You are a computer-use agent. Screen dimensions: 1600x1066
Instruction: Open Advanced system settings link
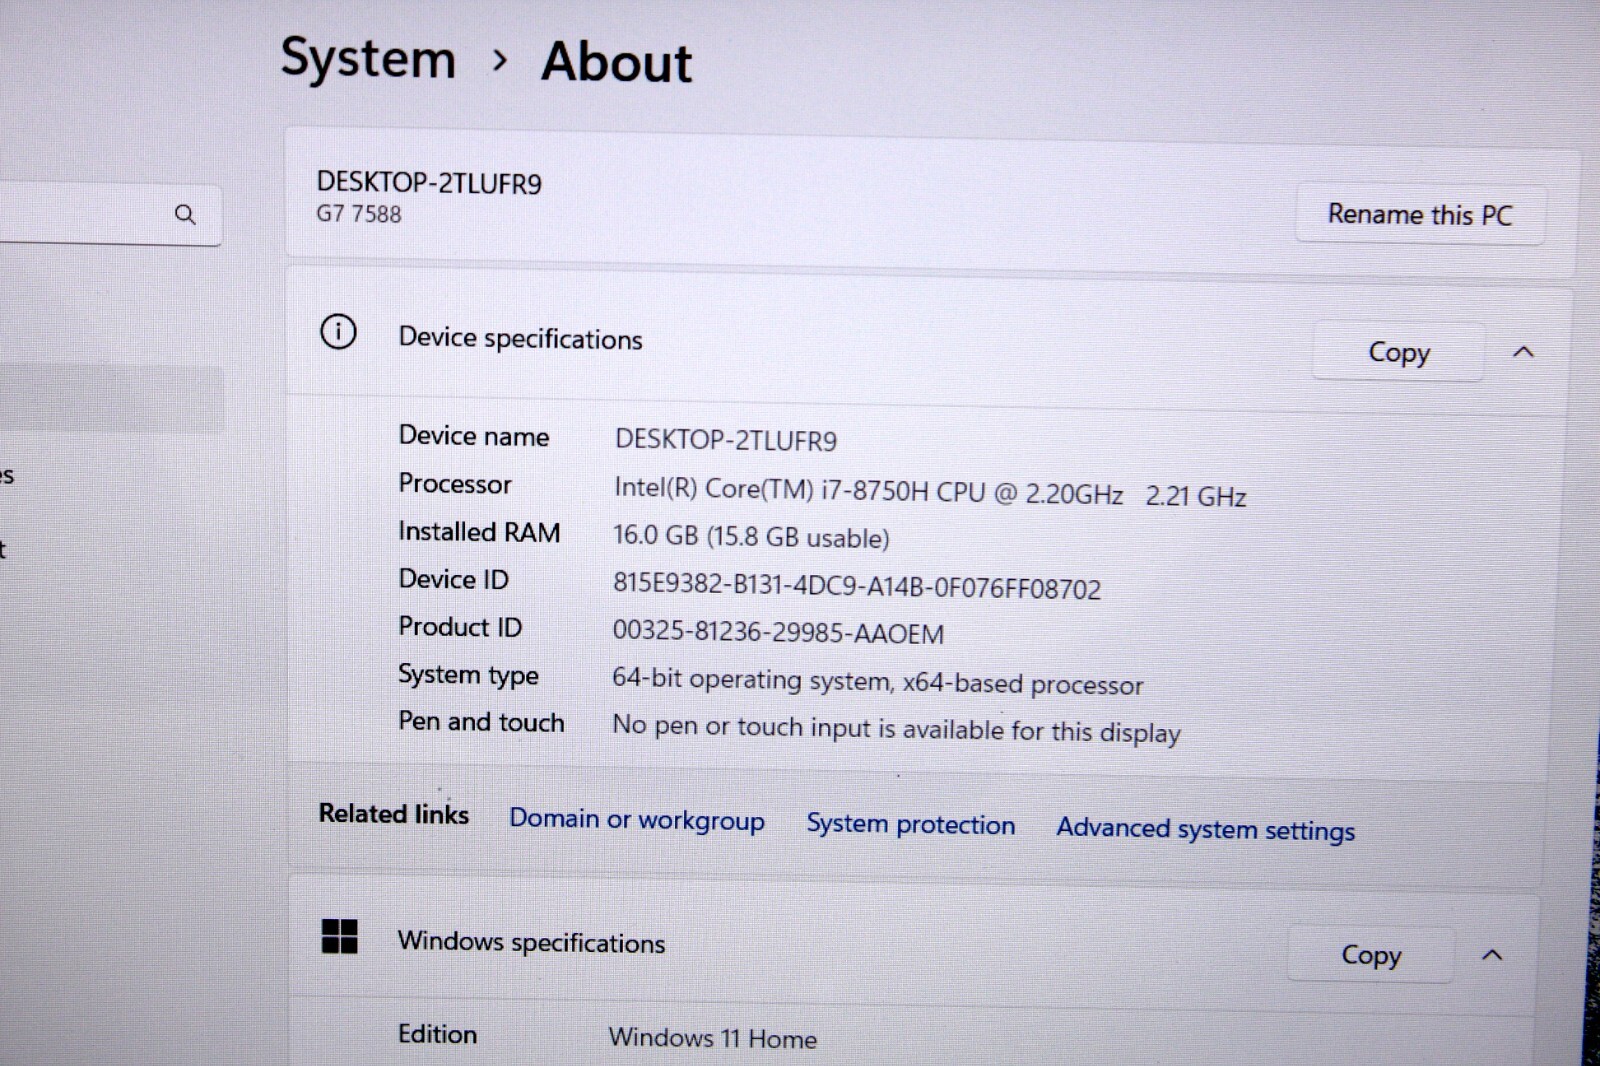point(1206,829)
